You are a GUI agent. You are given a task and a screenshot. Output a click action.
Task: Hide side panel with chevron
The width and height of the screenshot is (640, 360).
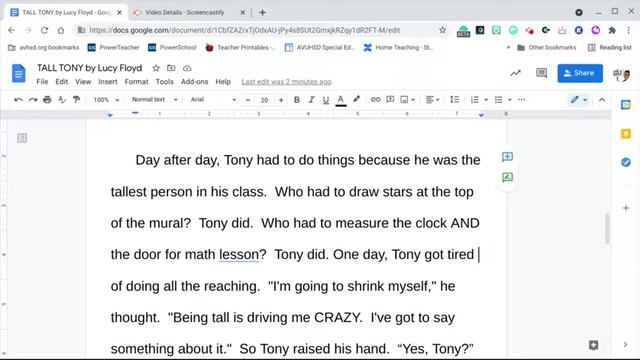625,344
